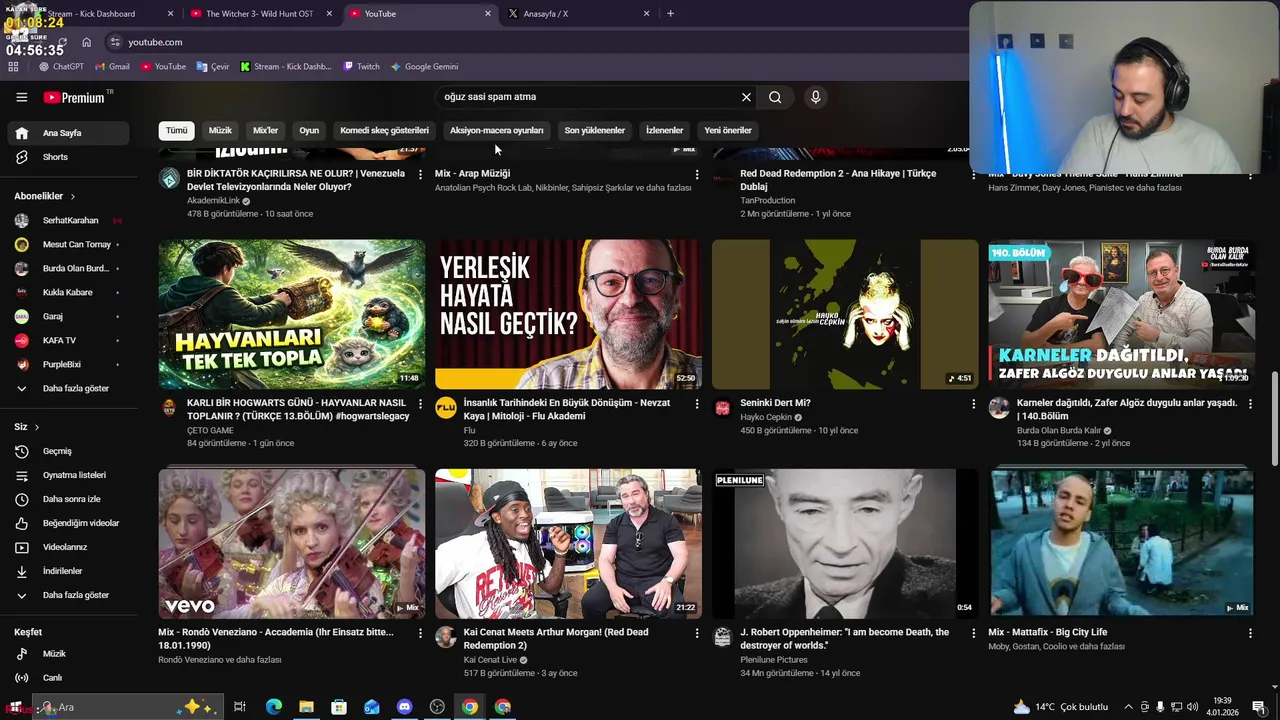
Task: Select the Oyun filter chip
Action: 309,130
